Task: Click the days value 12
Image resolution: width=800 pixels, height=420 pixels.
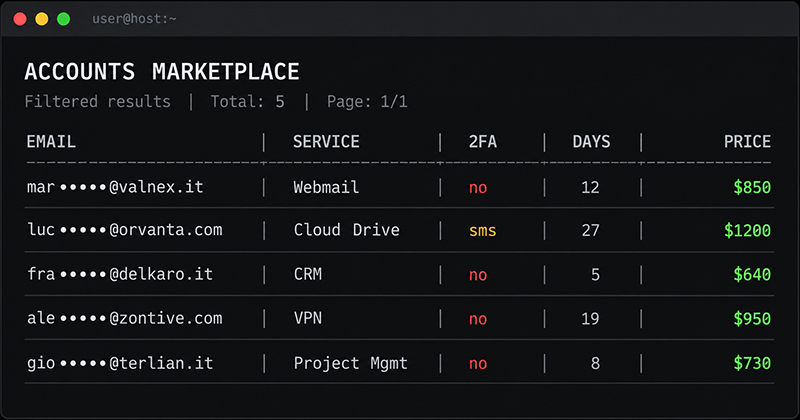Action: pyautogui.click(x=590, y=187)
